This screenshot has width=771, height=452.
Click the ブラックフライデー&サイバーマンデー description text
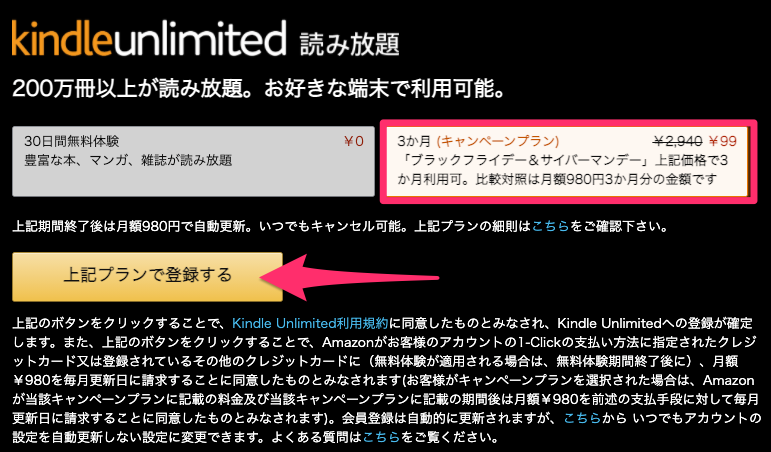563,170
